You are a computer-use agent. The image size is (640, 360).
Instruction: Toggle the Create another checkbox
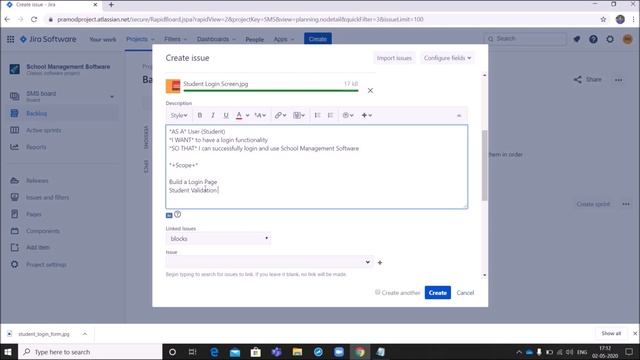(378, 292)
